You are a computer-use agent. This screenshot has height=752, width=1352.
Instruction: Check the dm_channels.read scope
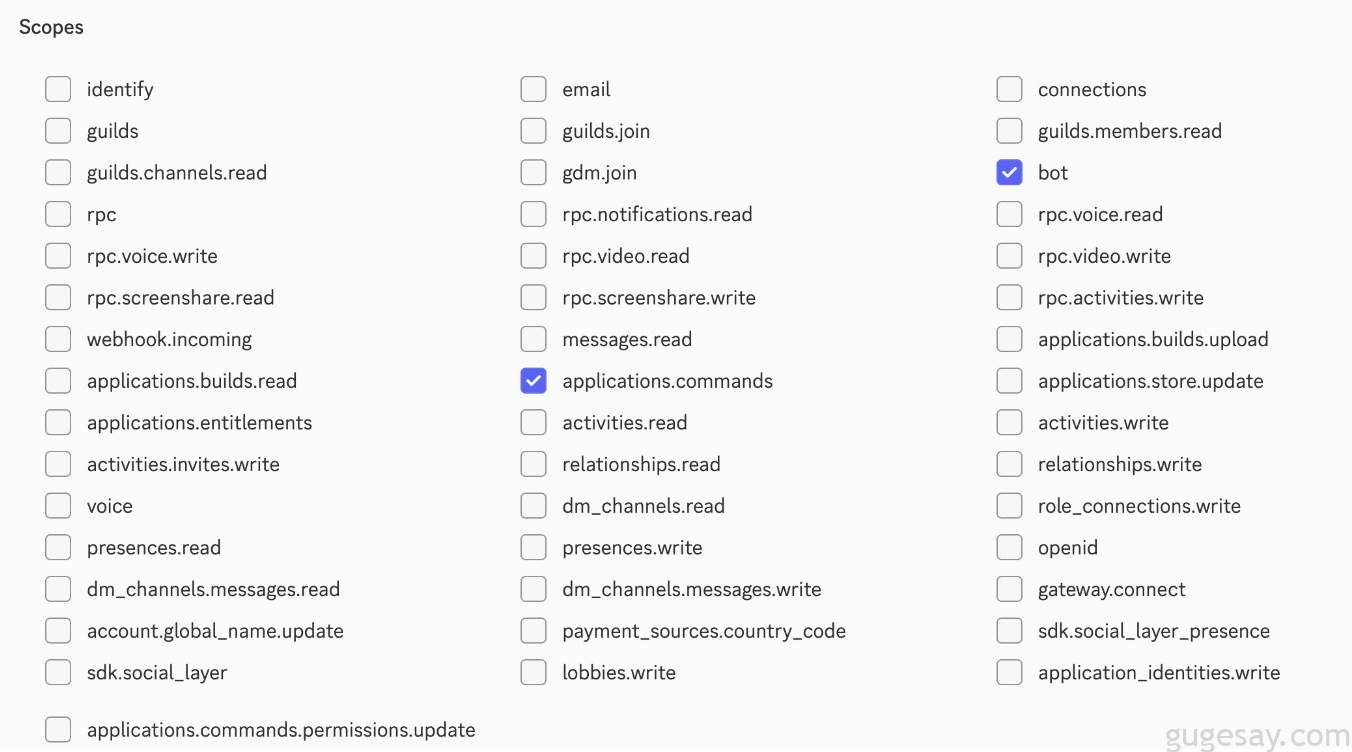click(533, 506)
